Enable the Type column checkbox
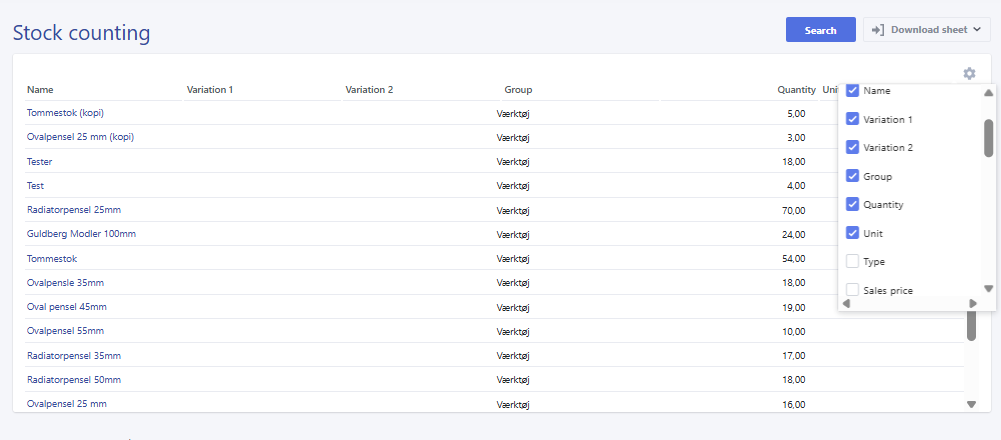Viewport: 1001px width, 440px height. 853,261
